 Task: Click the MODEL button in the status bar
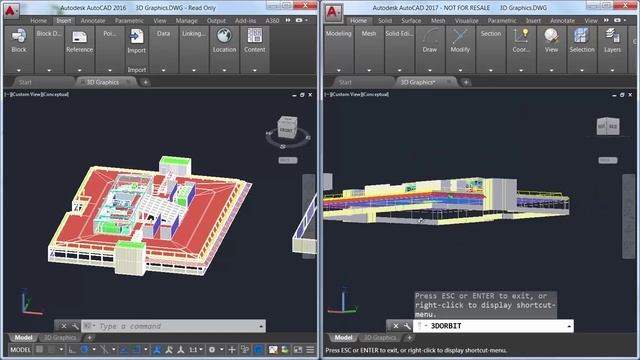[x=20, y=350]
